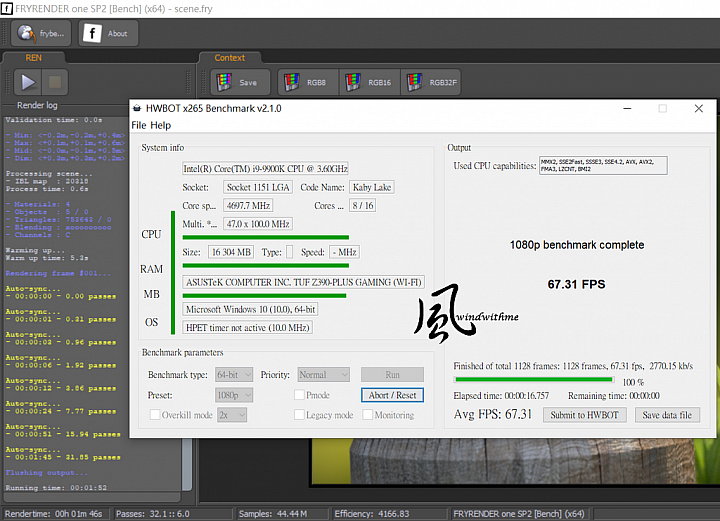This screenshot has width=720, height=521.
Task: Open the Overkill mode 2x dropdown
Action: [232, 415]
